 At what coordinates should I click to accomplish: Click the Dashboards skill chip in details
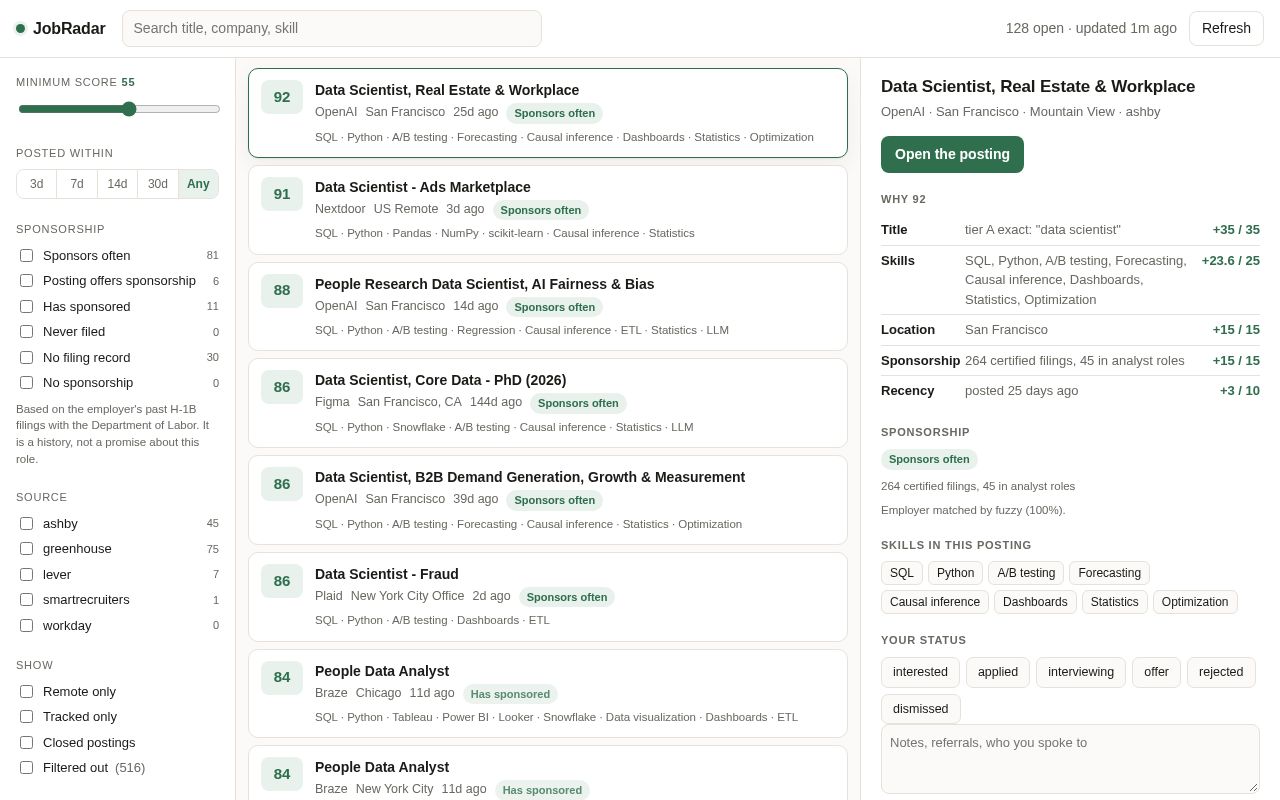tap(1035, 602)
